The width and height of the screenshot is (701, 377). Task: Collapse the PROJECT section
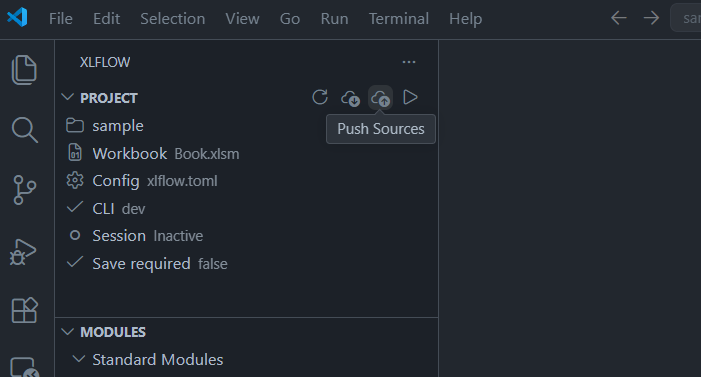(x=68, y=97)
